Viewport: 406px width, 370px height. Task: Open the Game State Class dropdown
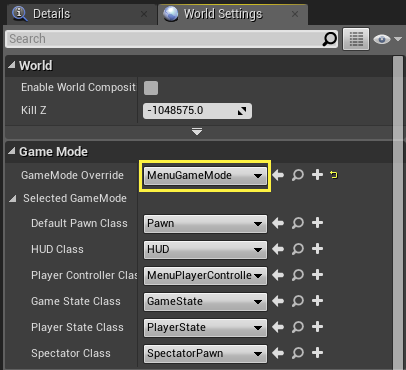point(205,302)
